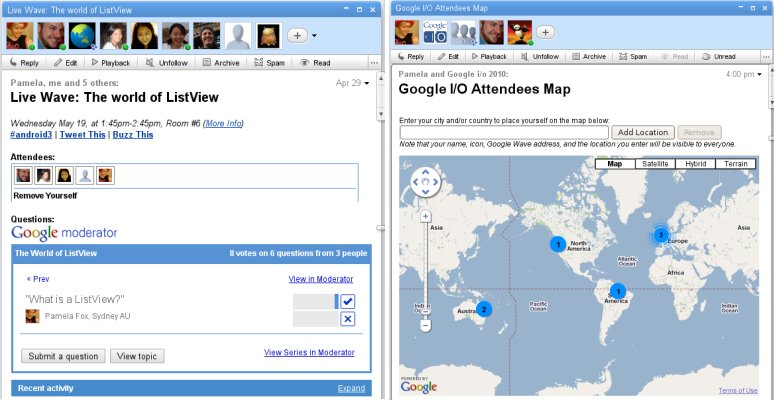Switch map to Satellite view
This screenshot has height=400, width=774.
655,164
